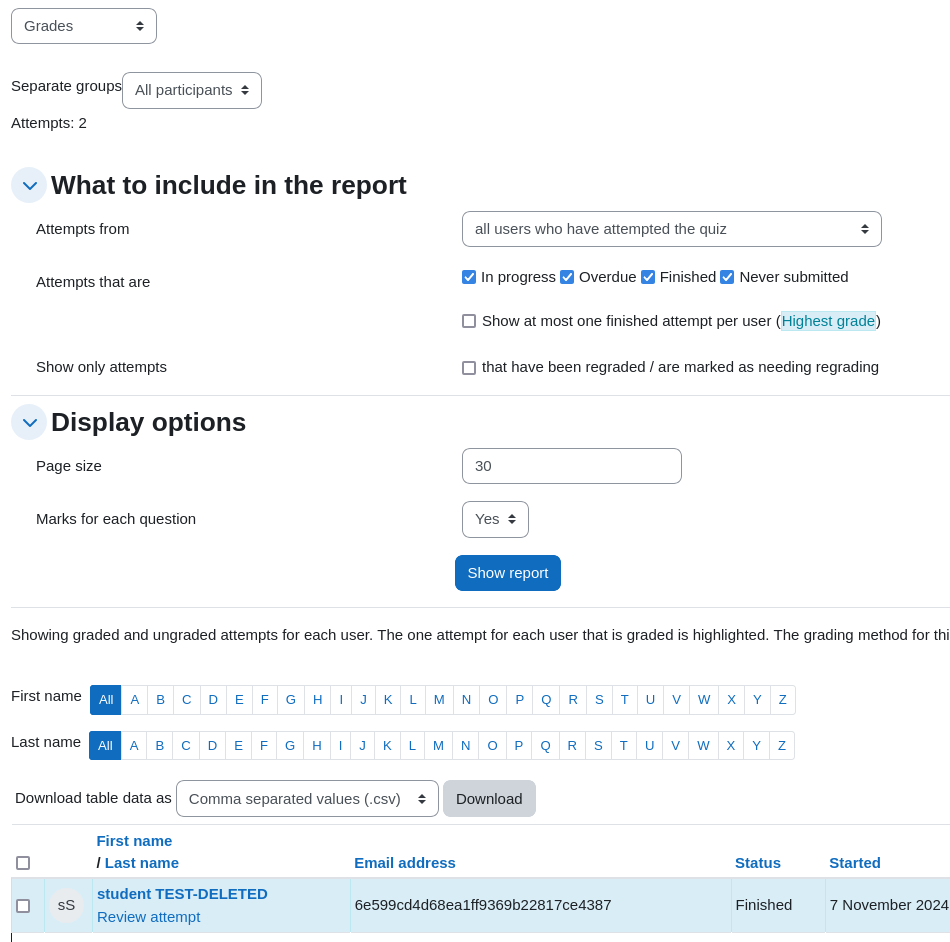Sort table by Email address column
The height and width of the screenshot is (942, 950).
click(x=405, y=863)
